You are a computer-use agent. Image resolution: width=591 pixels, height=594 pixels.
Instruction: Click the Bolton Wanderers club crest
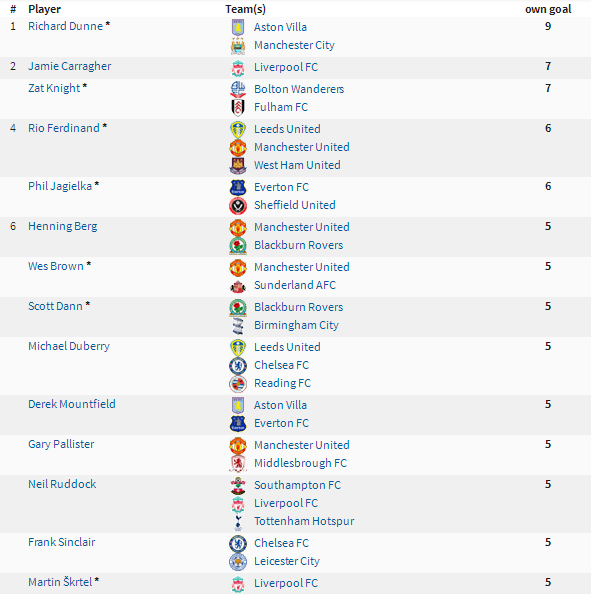tap(238, 89)
